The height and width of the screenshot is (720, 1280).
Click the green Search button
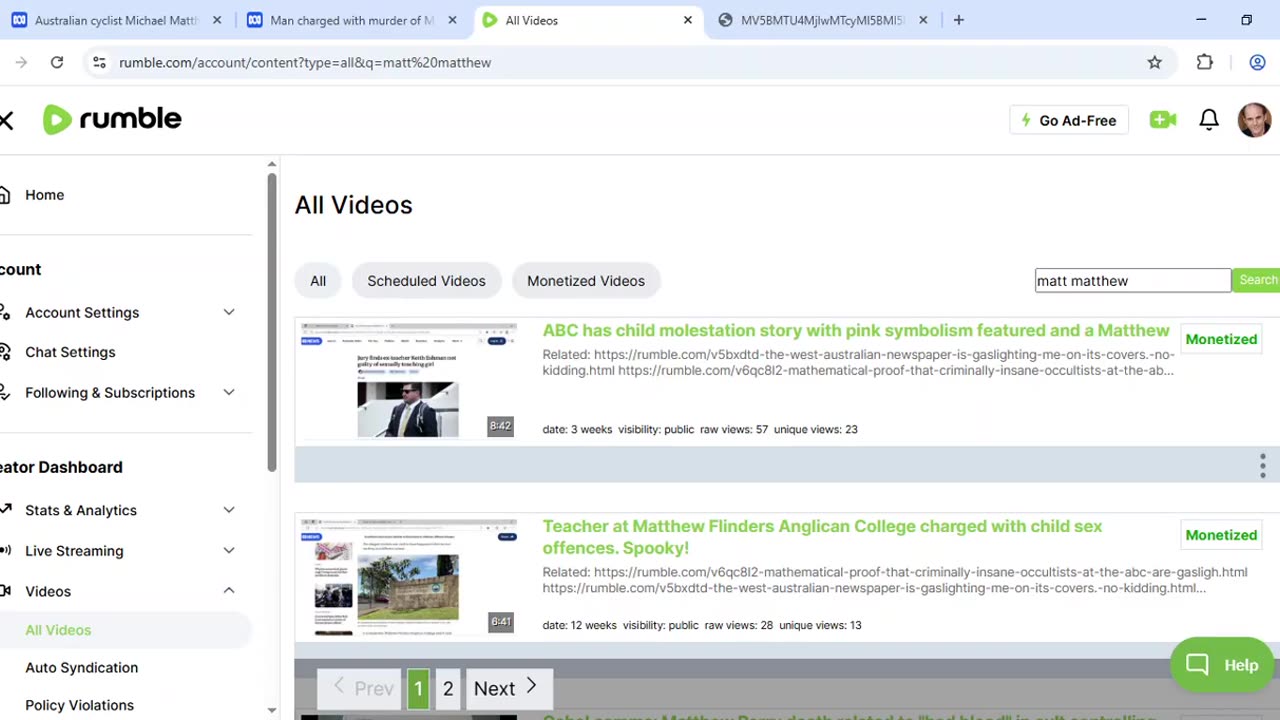[1256, 281]
